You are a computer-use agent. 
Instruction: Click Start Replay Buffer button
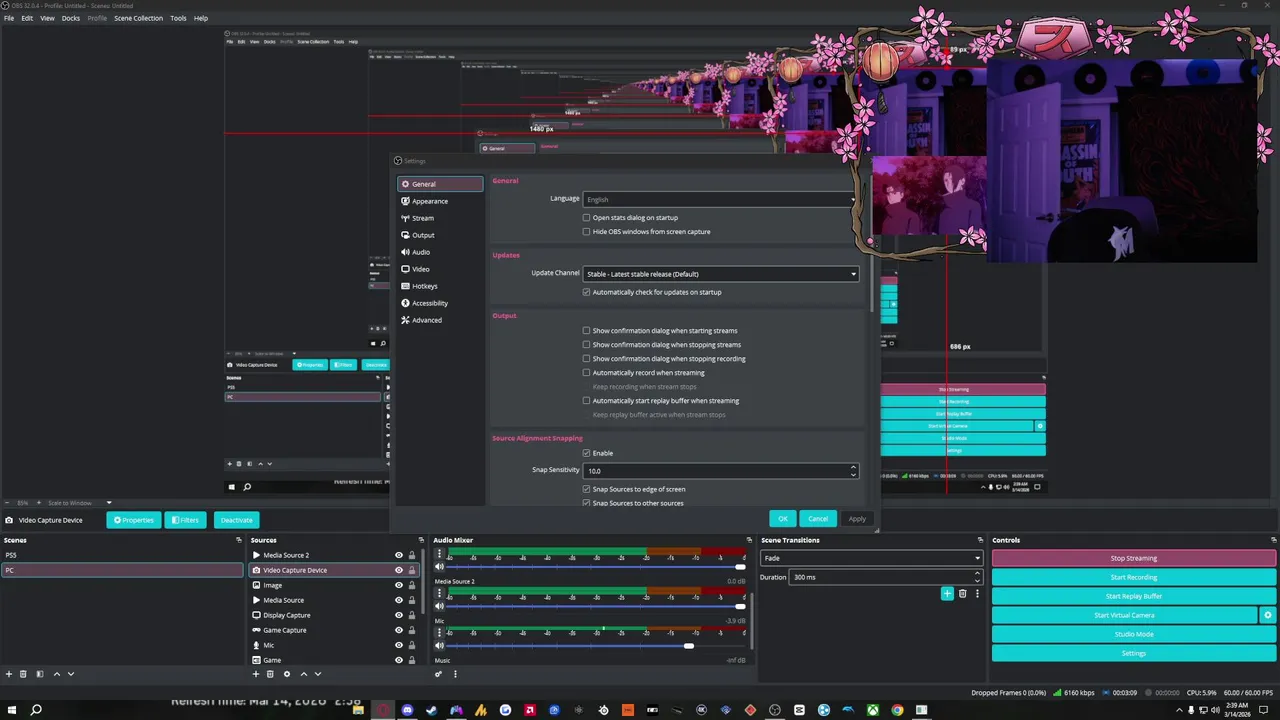1134,596
